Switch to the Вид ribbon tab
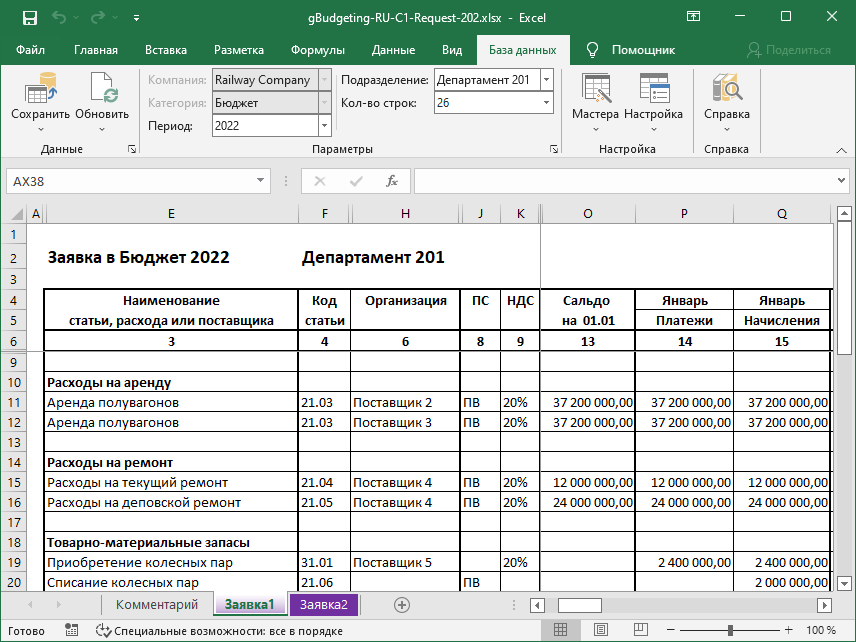Viewport: 856px width, 642px height. click(452, 50)
